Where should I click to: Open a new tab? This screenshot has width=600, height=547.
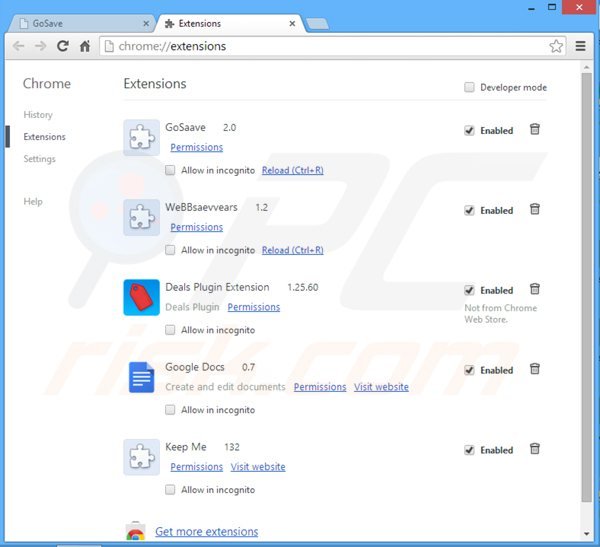(x=318, y=24)
